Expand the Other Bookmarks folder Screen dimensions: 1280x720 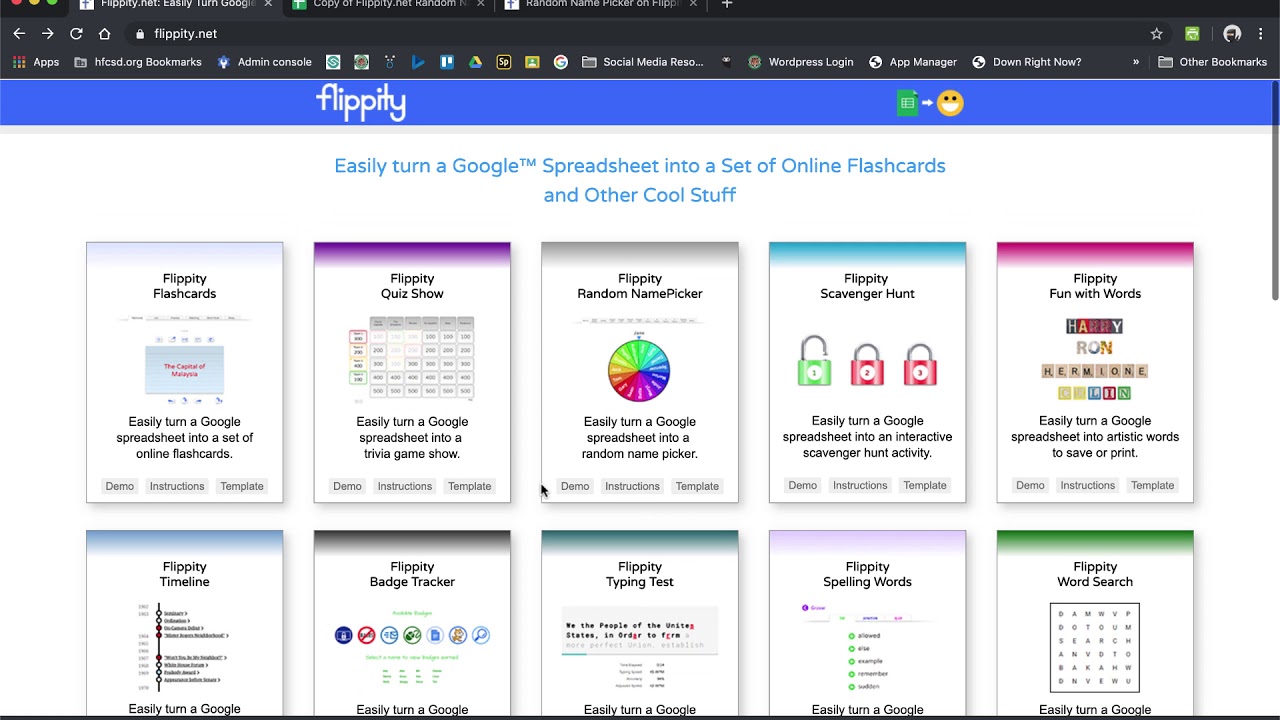coord(1213,62)
